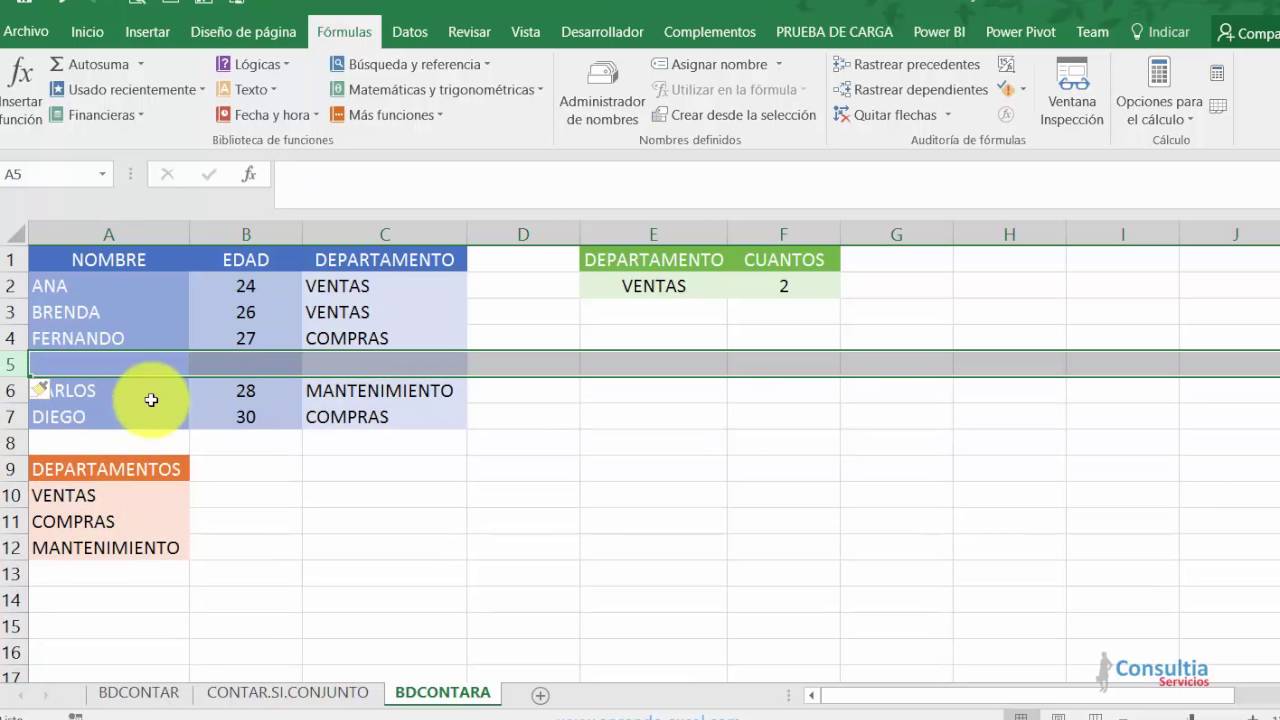
Task: Expand Matemáticas y trigonométricas functions
Action: click(x=436, y=89)
